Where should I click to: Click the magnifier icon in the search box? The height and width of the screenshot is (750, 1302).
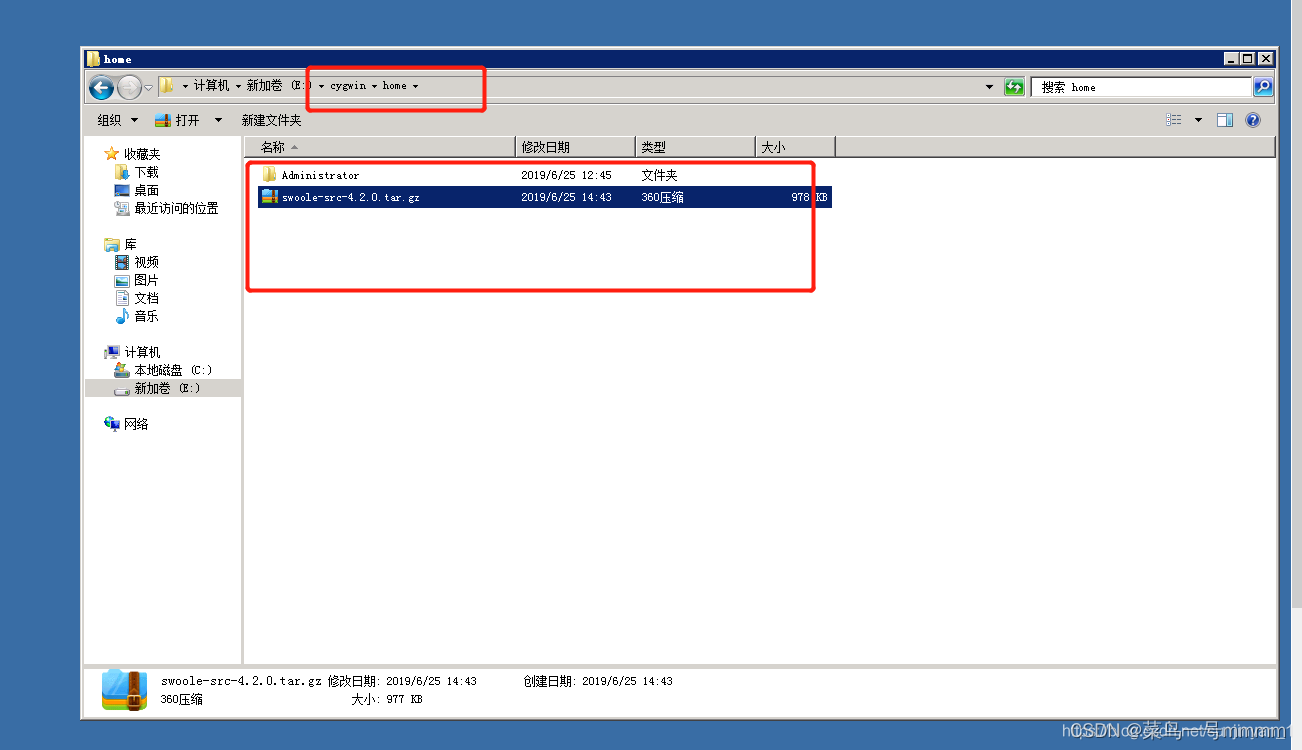(x=1262, y=87)
